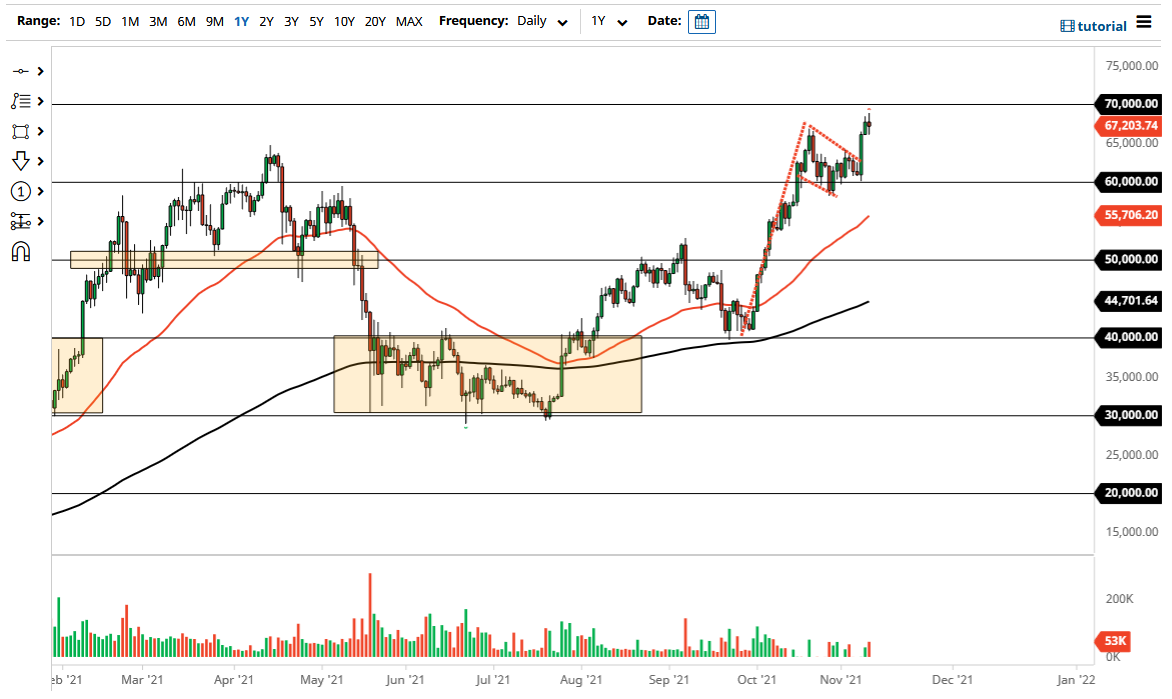Select the 6M range tab
Viewport: 1172px width, 699px height.
tap(185, 21)
